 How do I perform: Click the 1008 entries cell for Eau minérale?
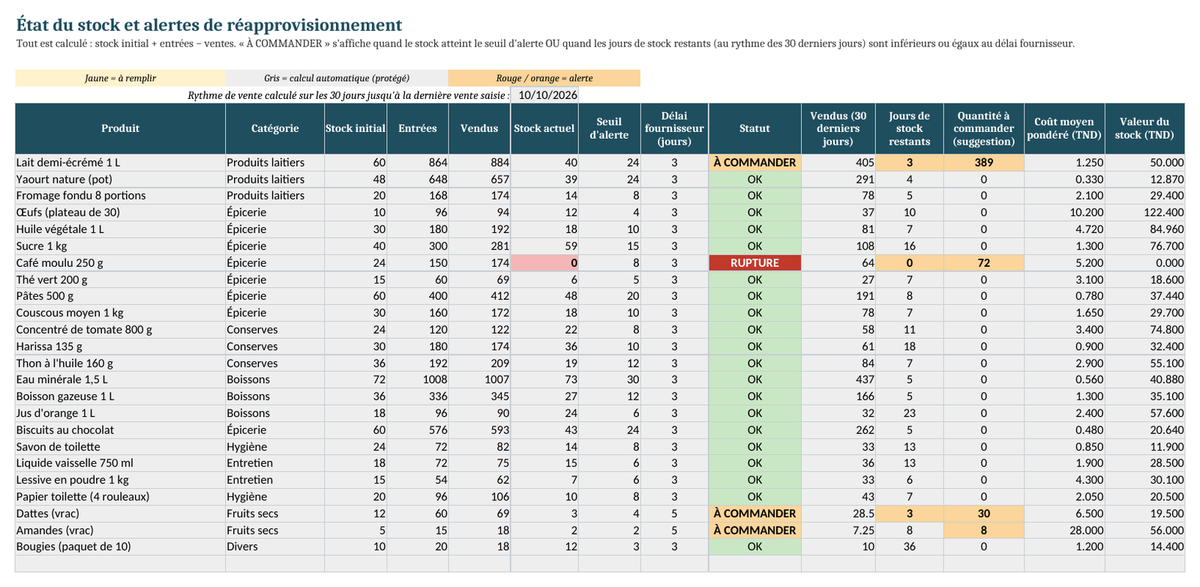(418, 380)
